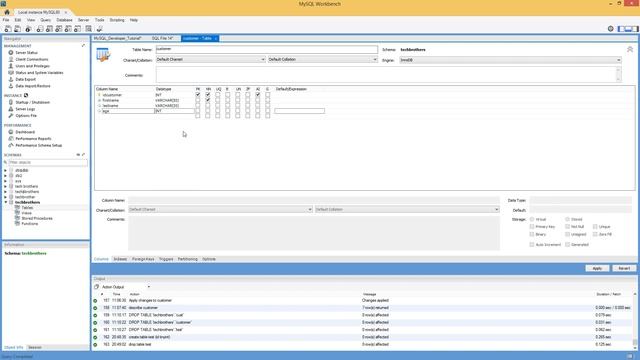Enable PK checkbox for lastname row
Image resolution: width=640 pixels, height=360 pixels.
coord(198,105)
